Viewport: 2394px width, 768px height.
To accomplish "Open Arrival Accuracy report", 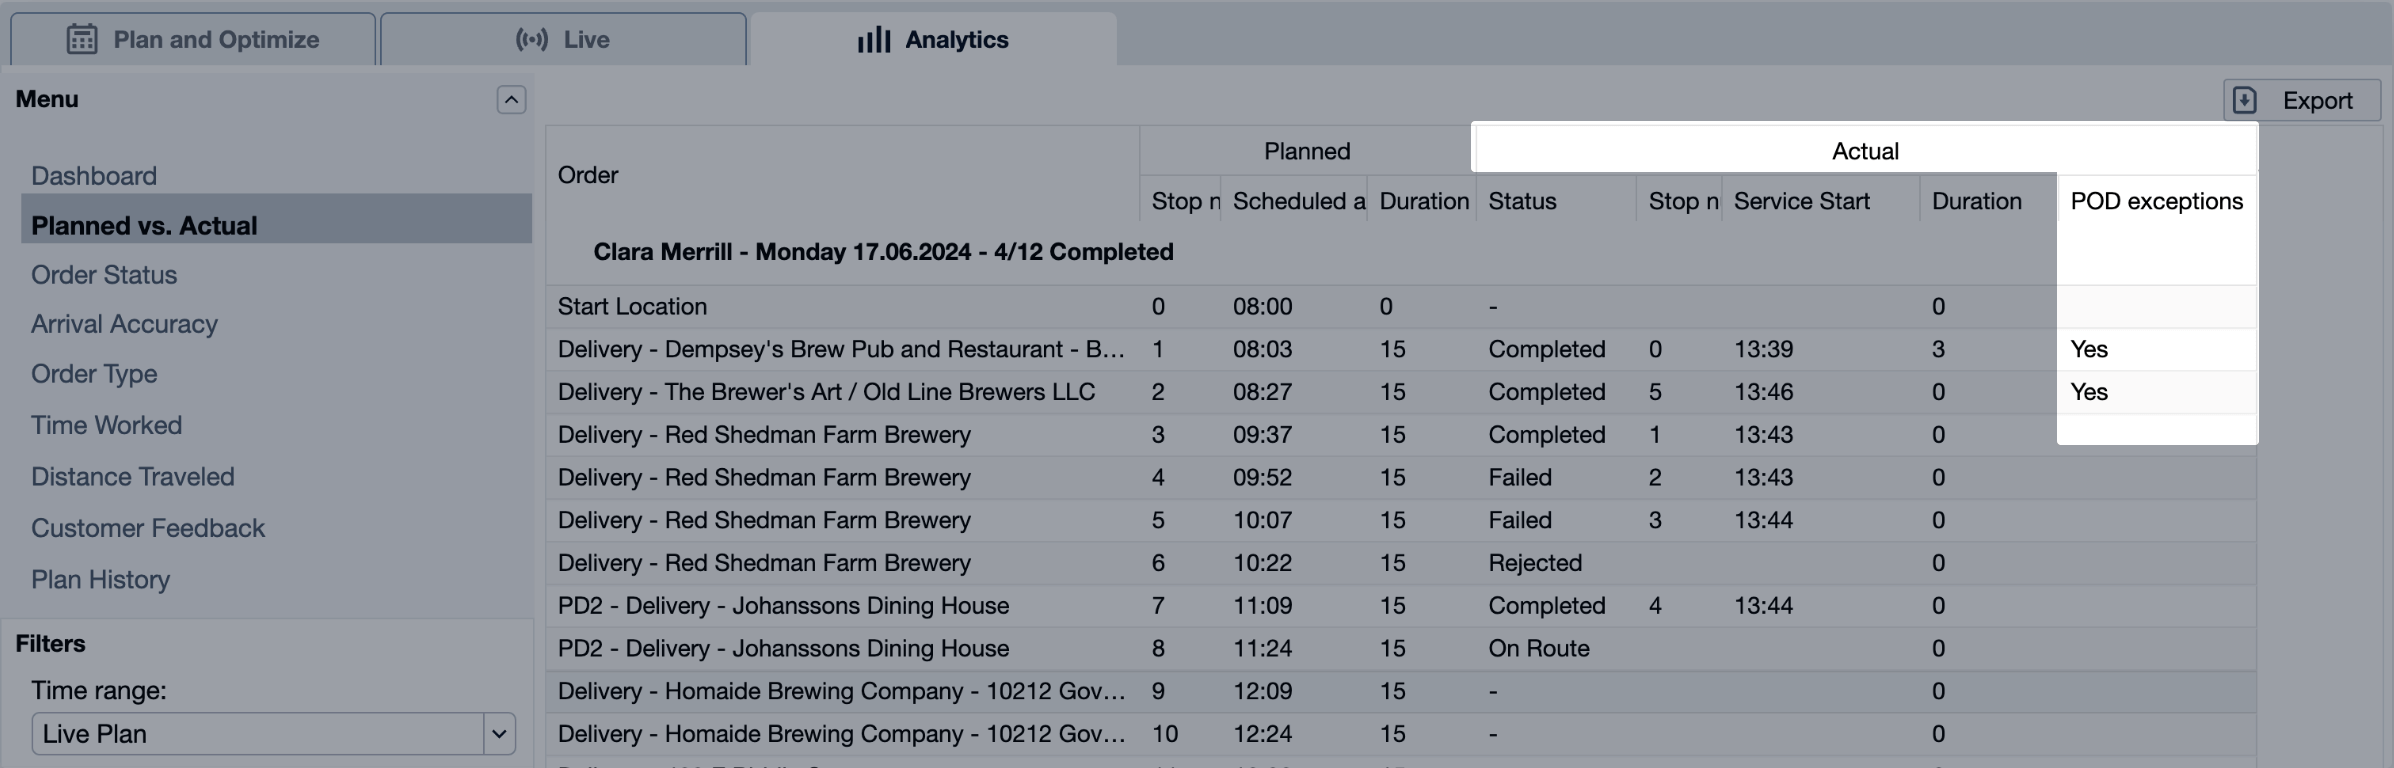I will point(124,324).
